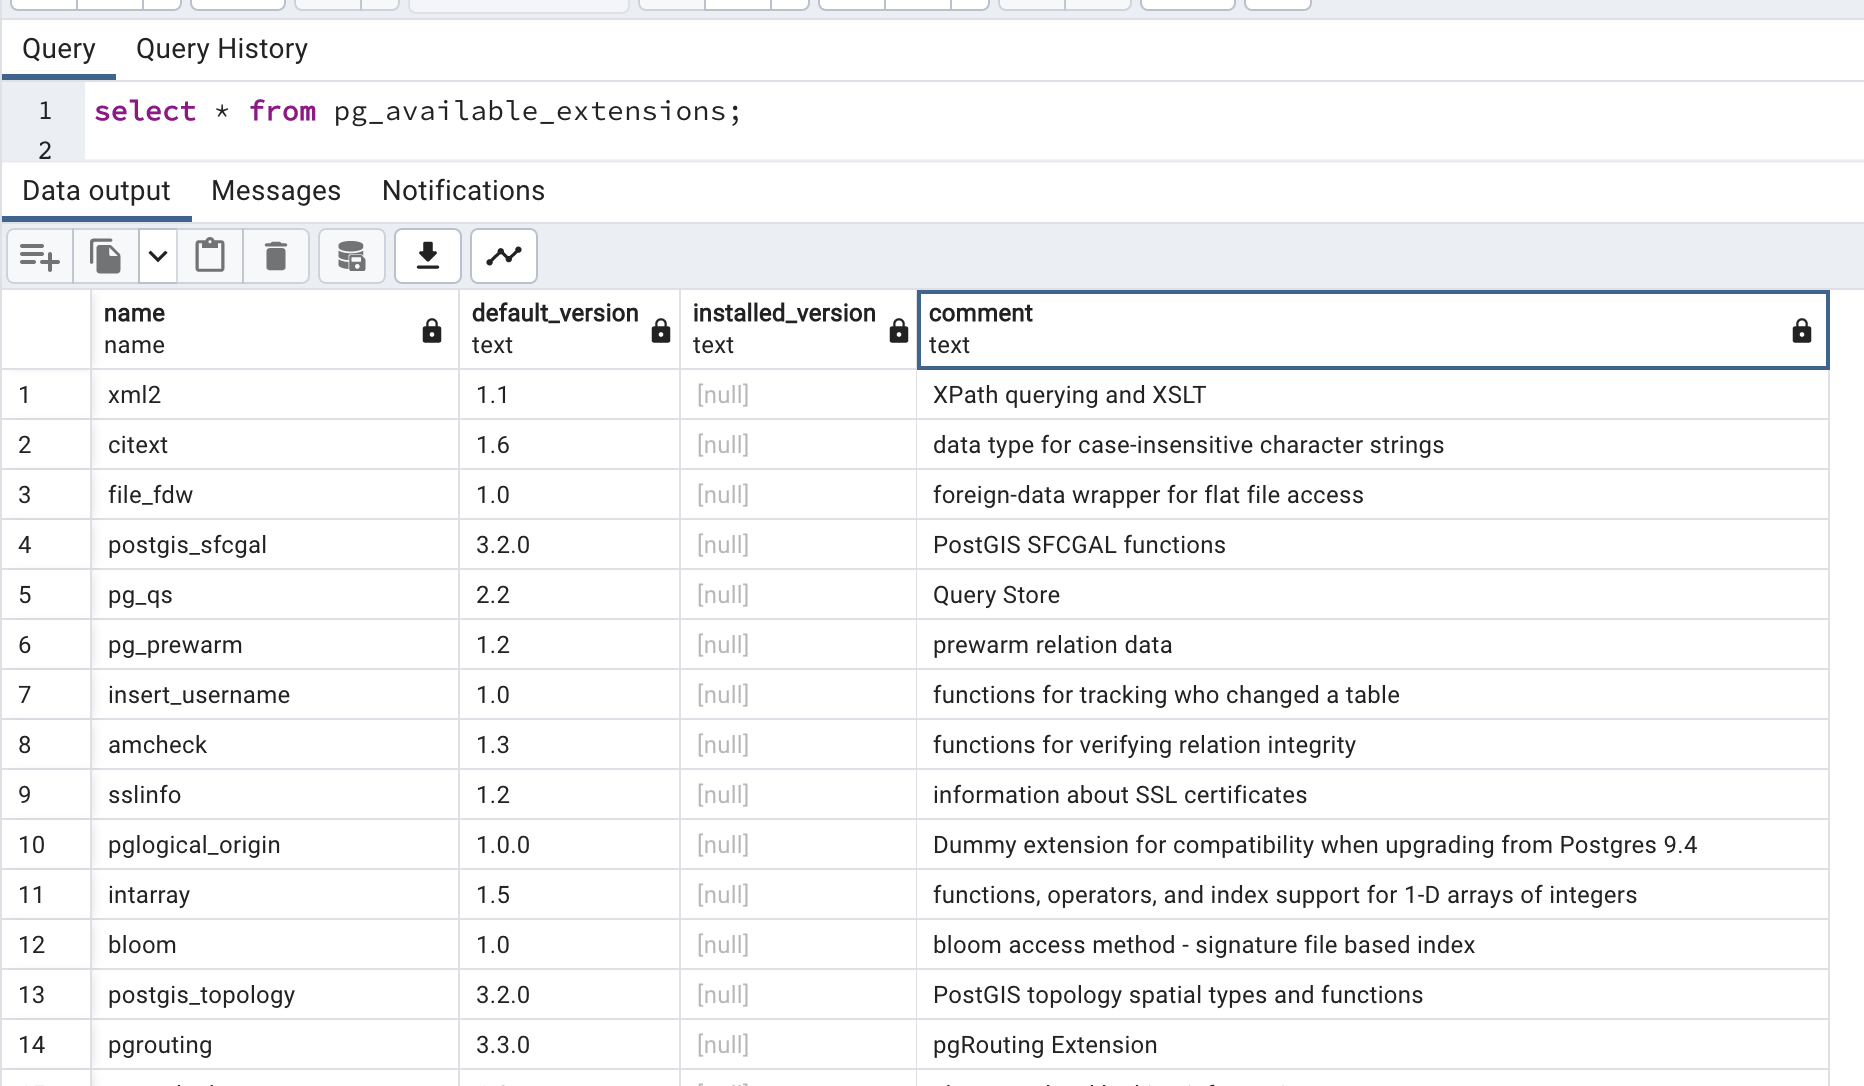Screen dimensions: 1864x1086
Task: Select row 5 by its row number
Action: 26,595
